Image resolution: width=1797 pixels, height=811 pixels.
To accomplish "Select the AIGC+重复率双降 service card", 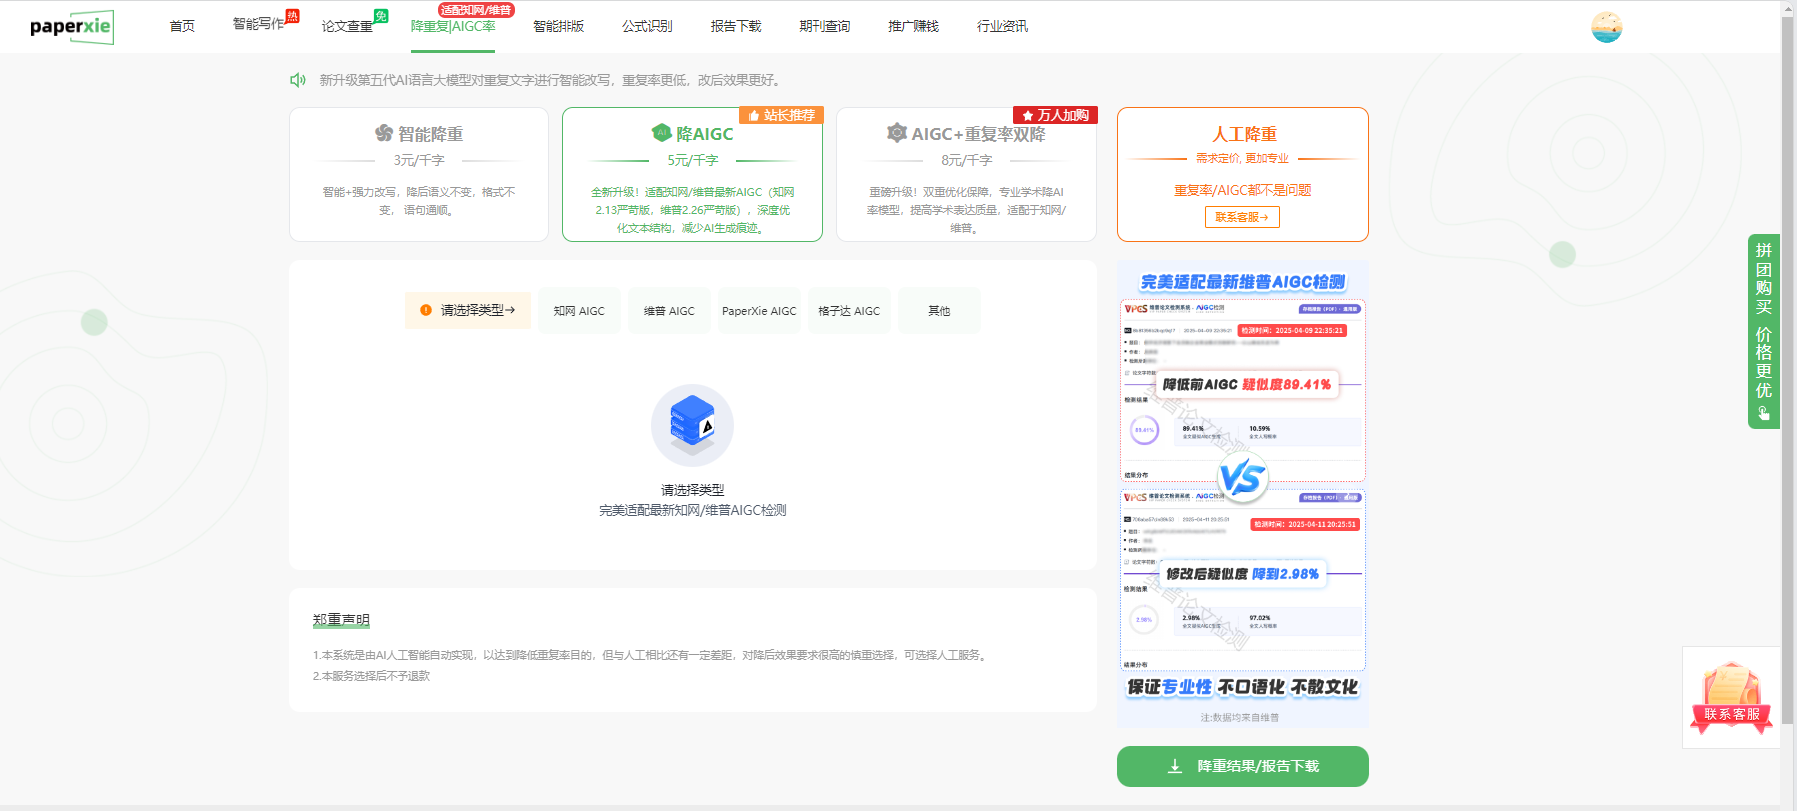I will (966, 175).
